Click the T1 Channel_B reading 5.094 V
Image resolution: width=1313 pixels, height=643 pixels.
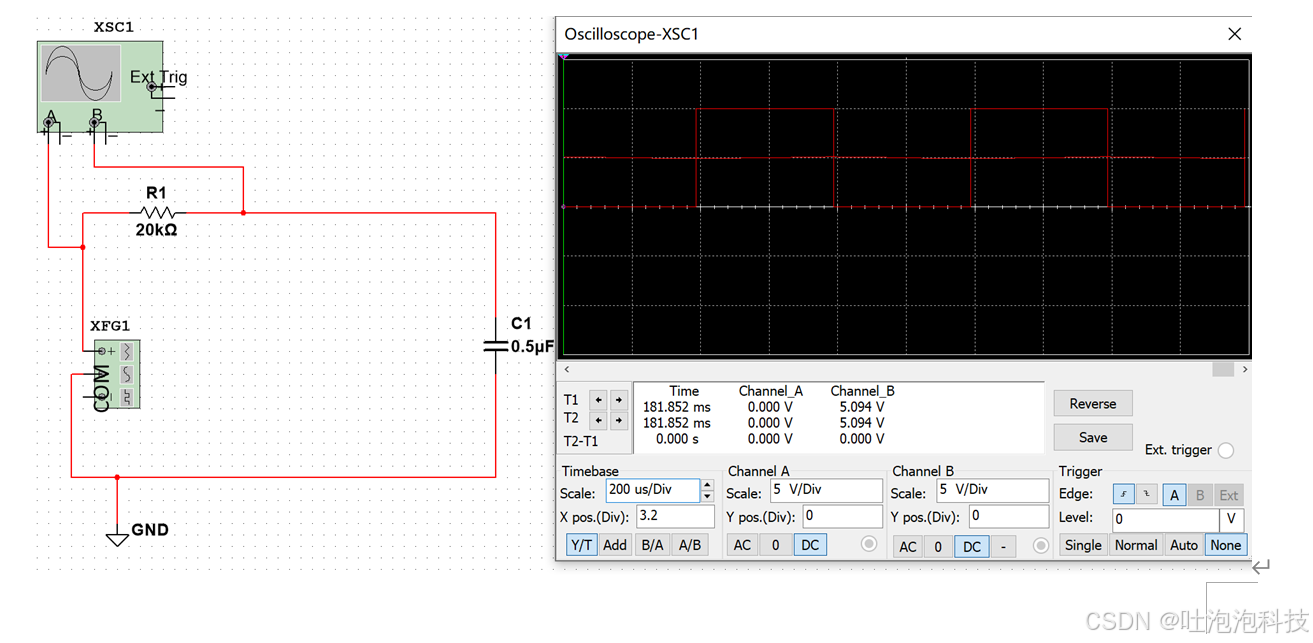862,407
